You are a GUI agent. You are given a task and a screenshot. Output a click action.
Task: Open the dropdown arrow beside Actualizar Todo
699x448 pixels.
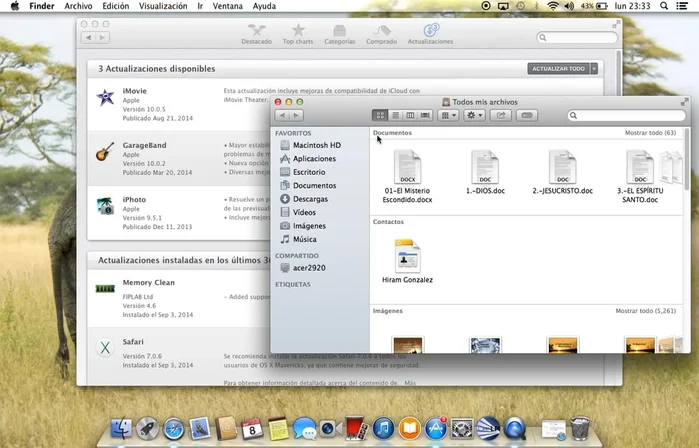click(x=594, y=69)
